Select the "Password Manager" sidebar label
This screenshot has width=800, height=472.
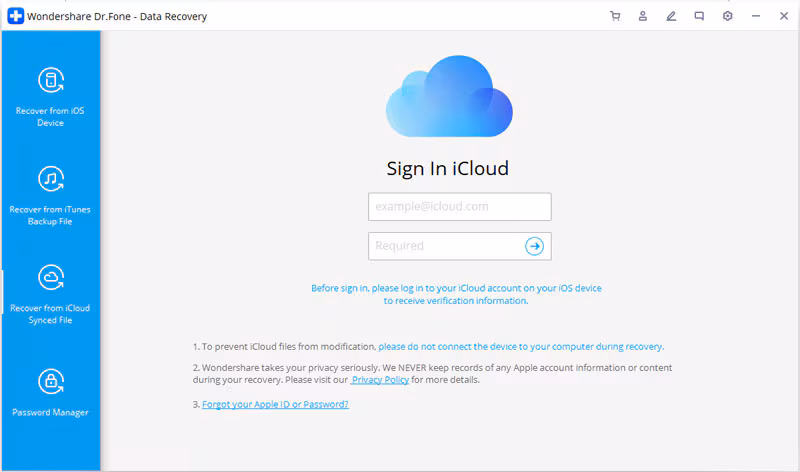point(50,412)
